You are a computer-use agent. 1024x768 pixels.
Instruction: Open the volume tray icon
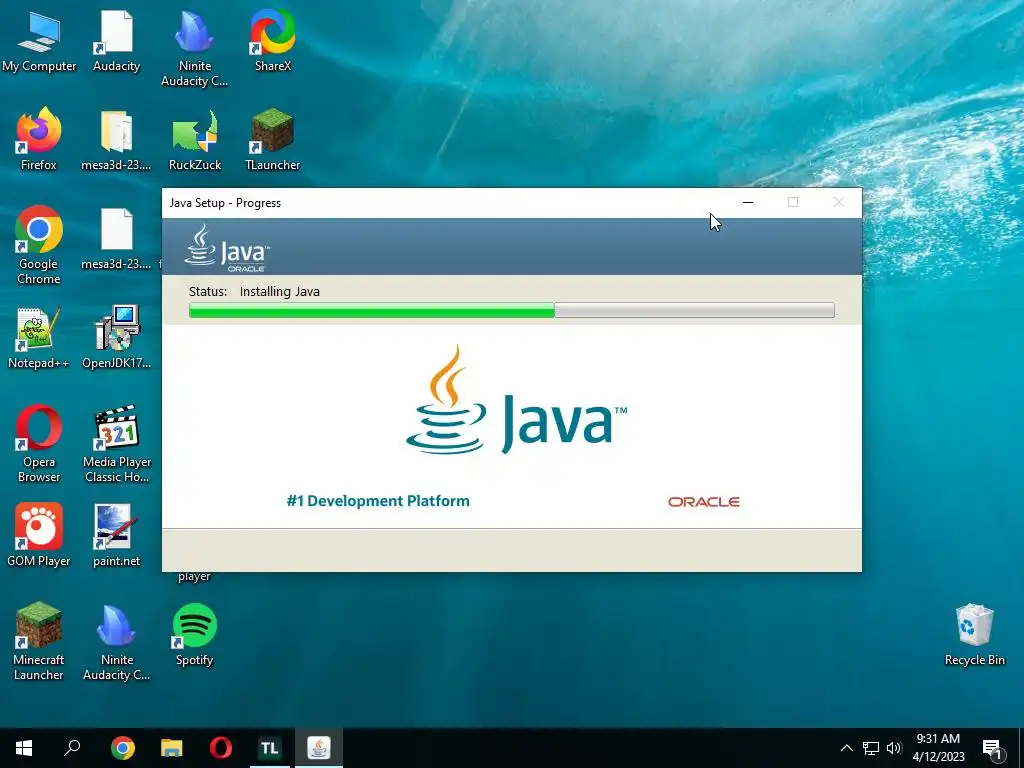pyautogui.click(x=894, y=748)
